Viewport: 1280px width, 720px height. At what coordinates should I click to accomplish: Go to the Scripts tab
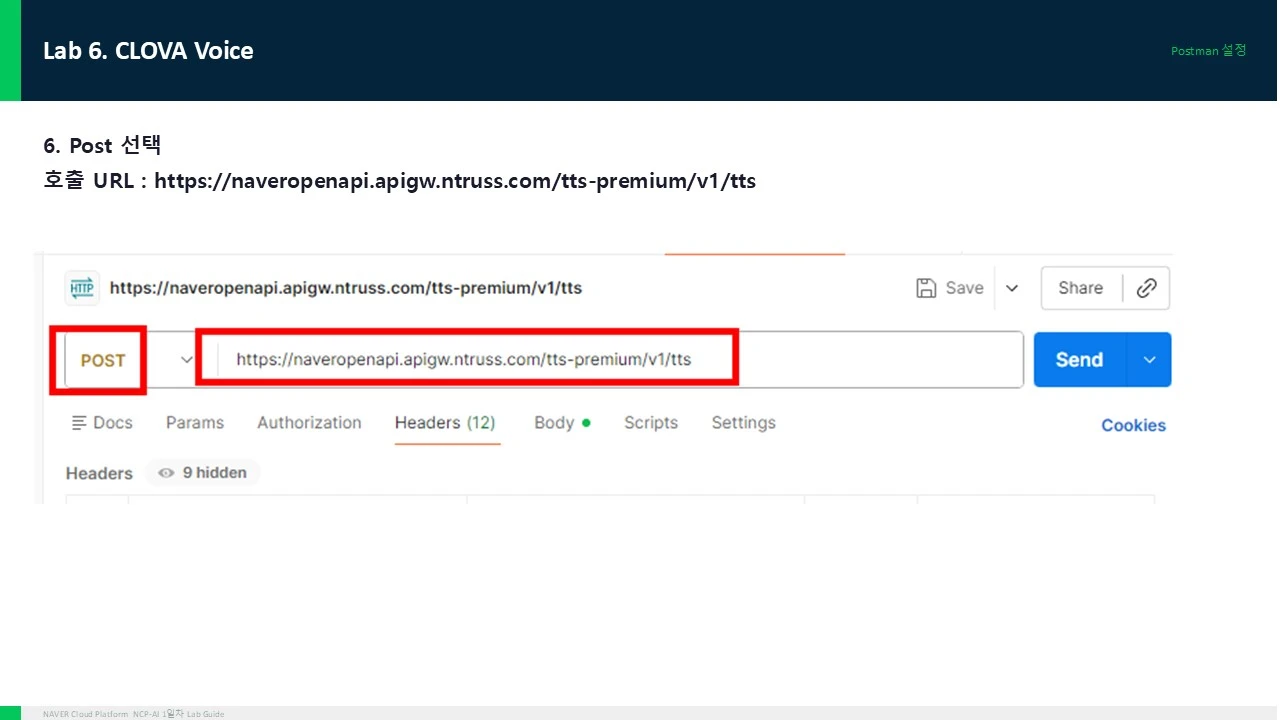pyautogui.click(x=651, y=423)
